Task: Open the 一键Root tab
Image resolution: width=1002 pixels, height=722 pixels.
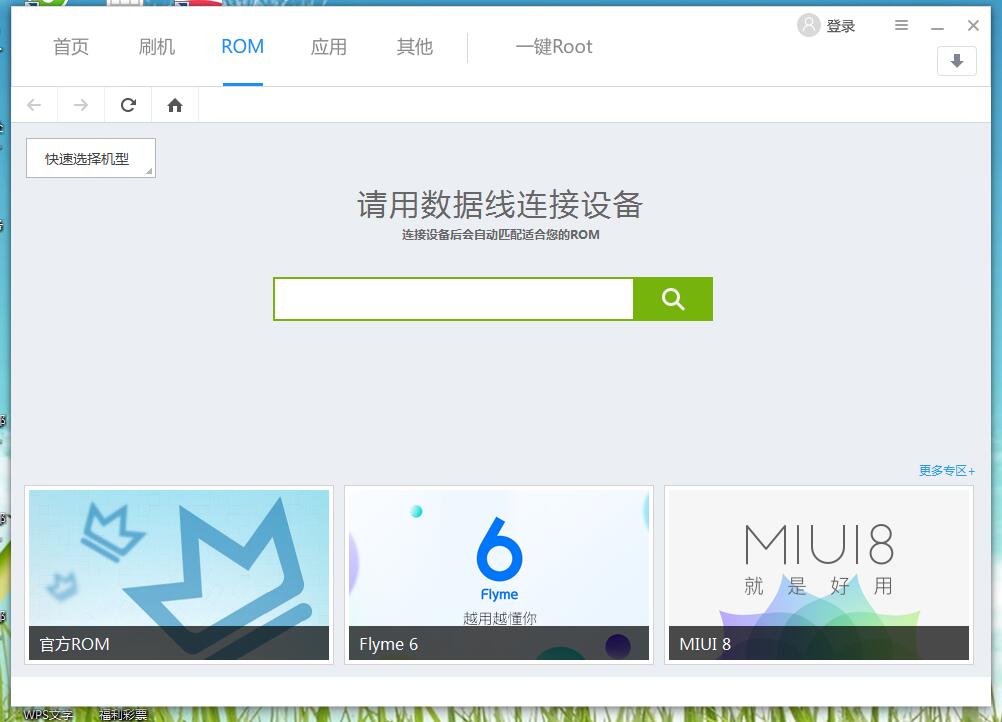Action: pyautogui.click(x=554, y=47)
